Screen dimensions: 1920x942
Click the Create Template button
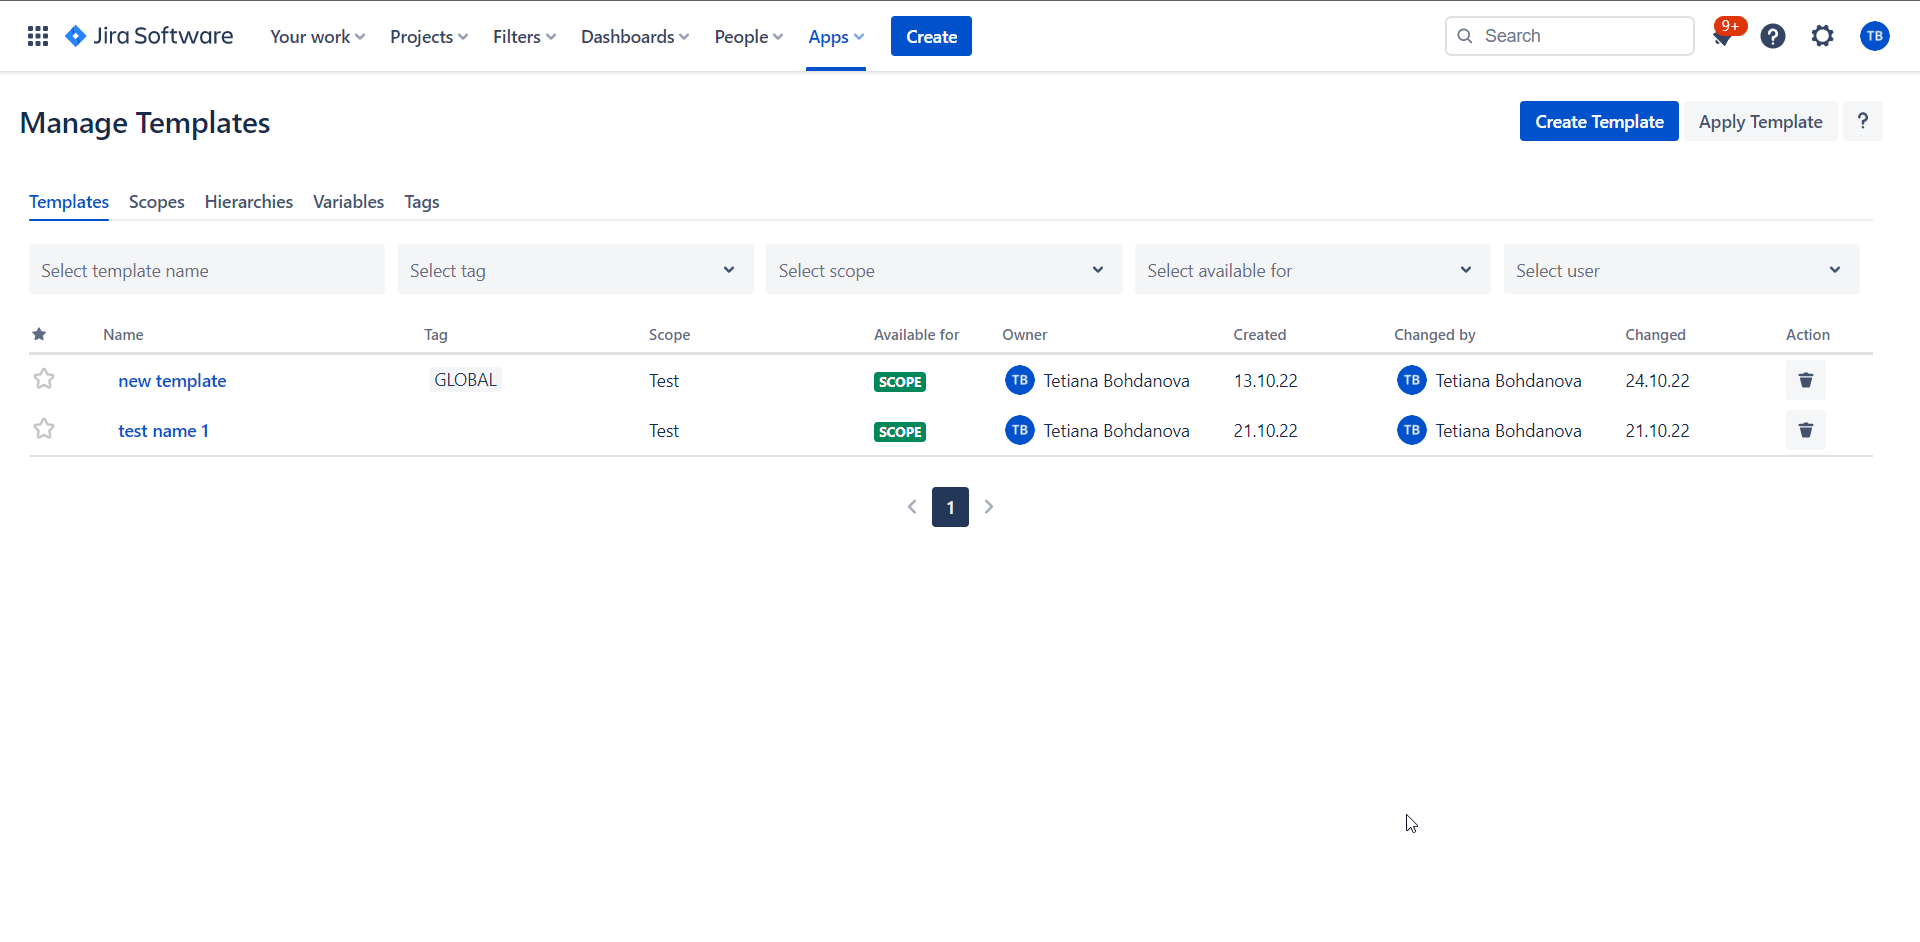(x=1598, y=122)
